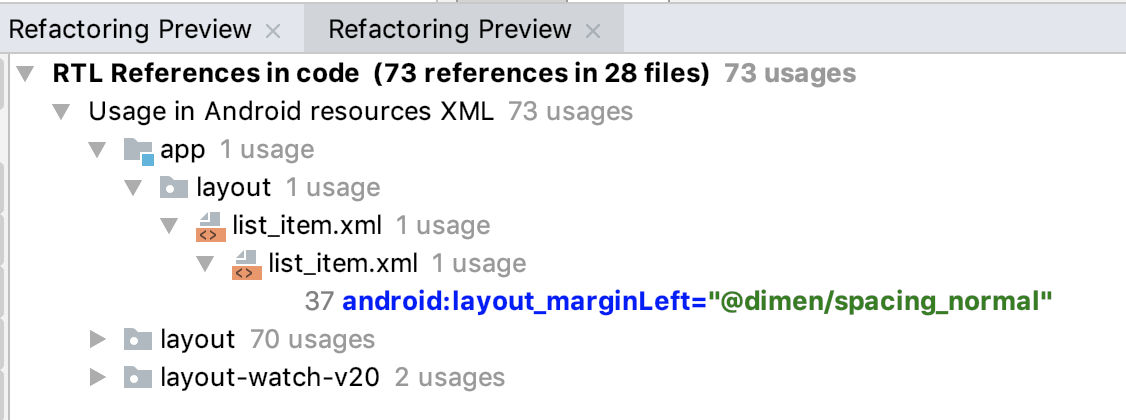Collapse the upper list_item.xml node
1126x420 pixels.
point(169,227)
